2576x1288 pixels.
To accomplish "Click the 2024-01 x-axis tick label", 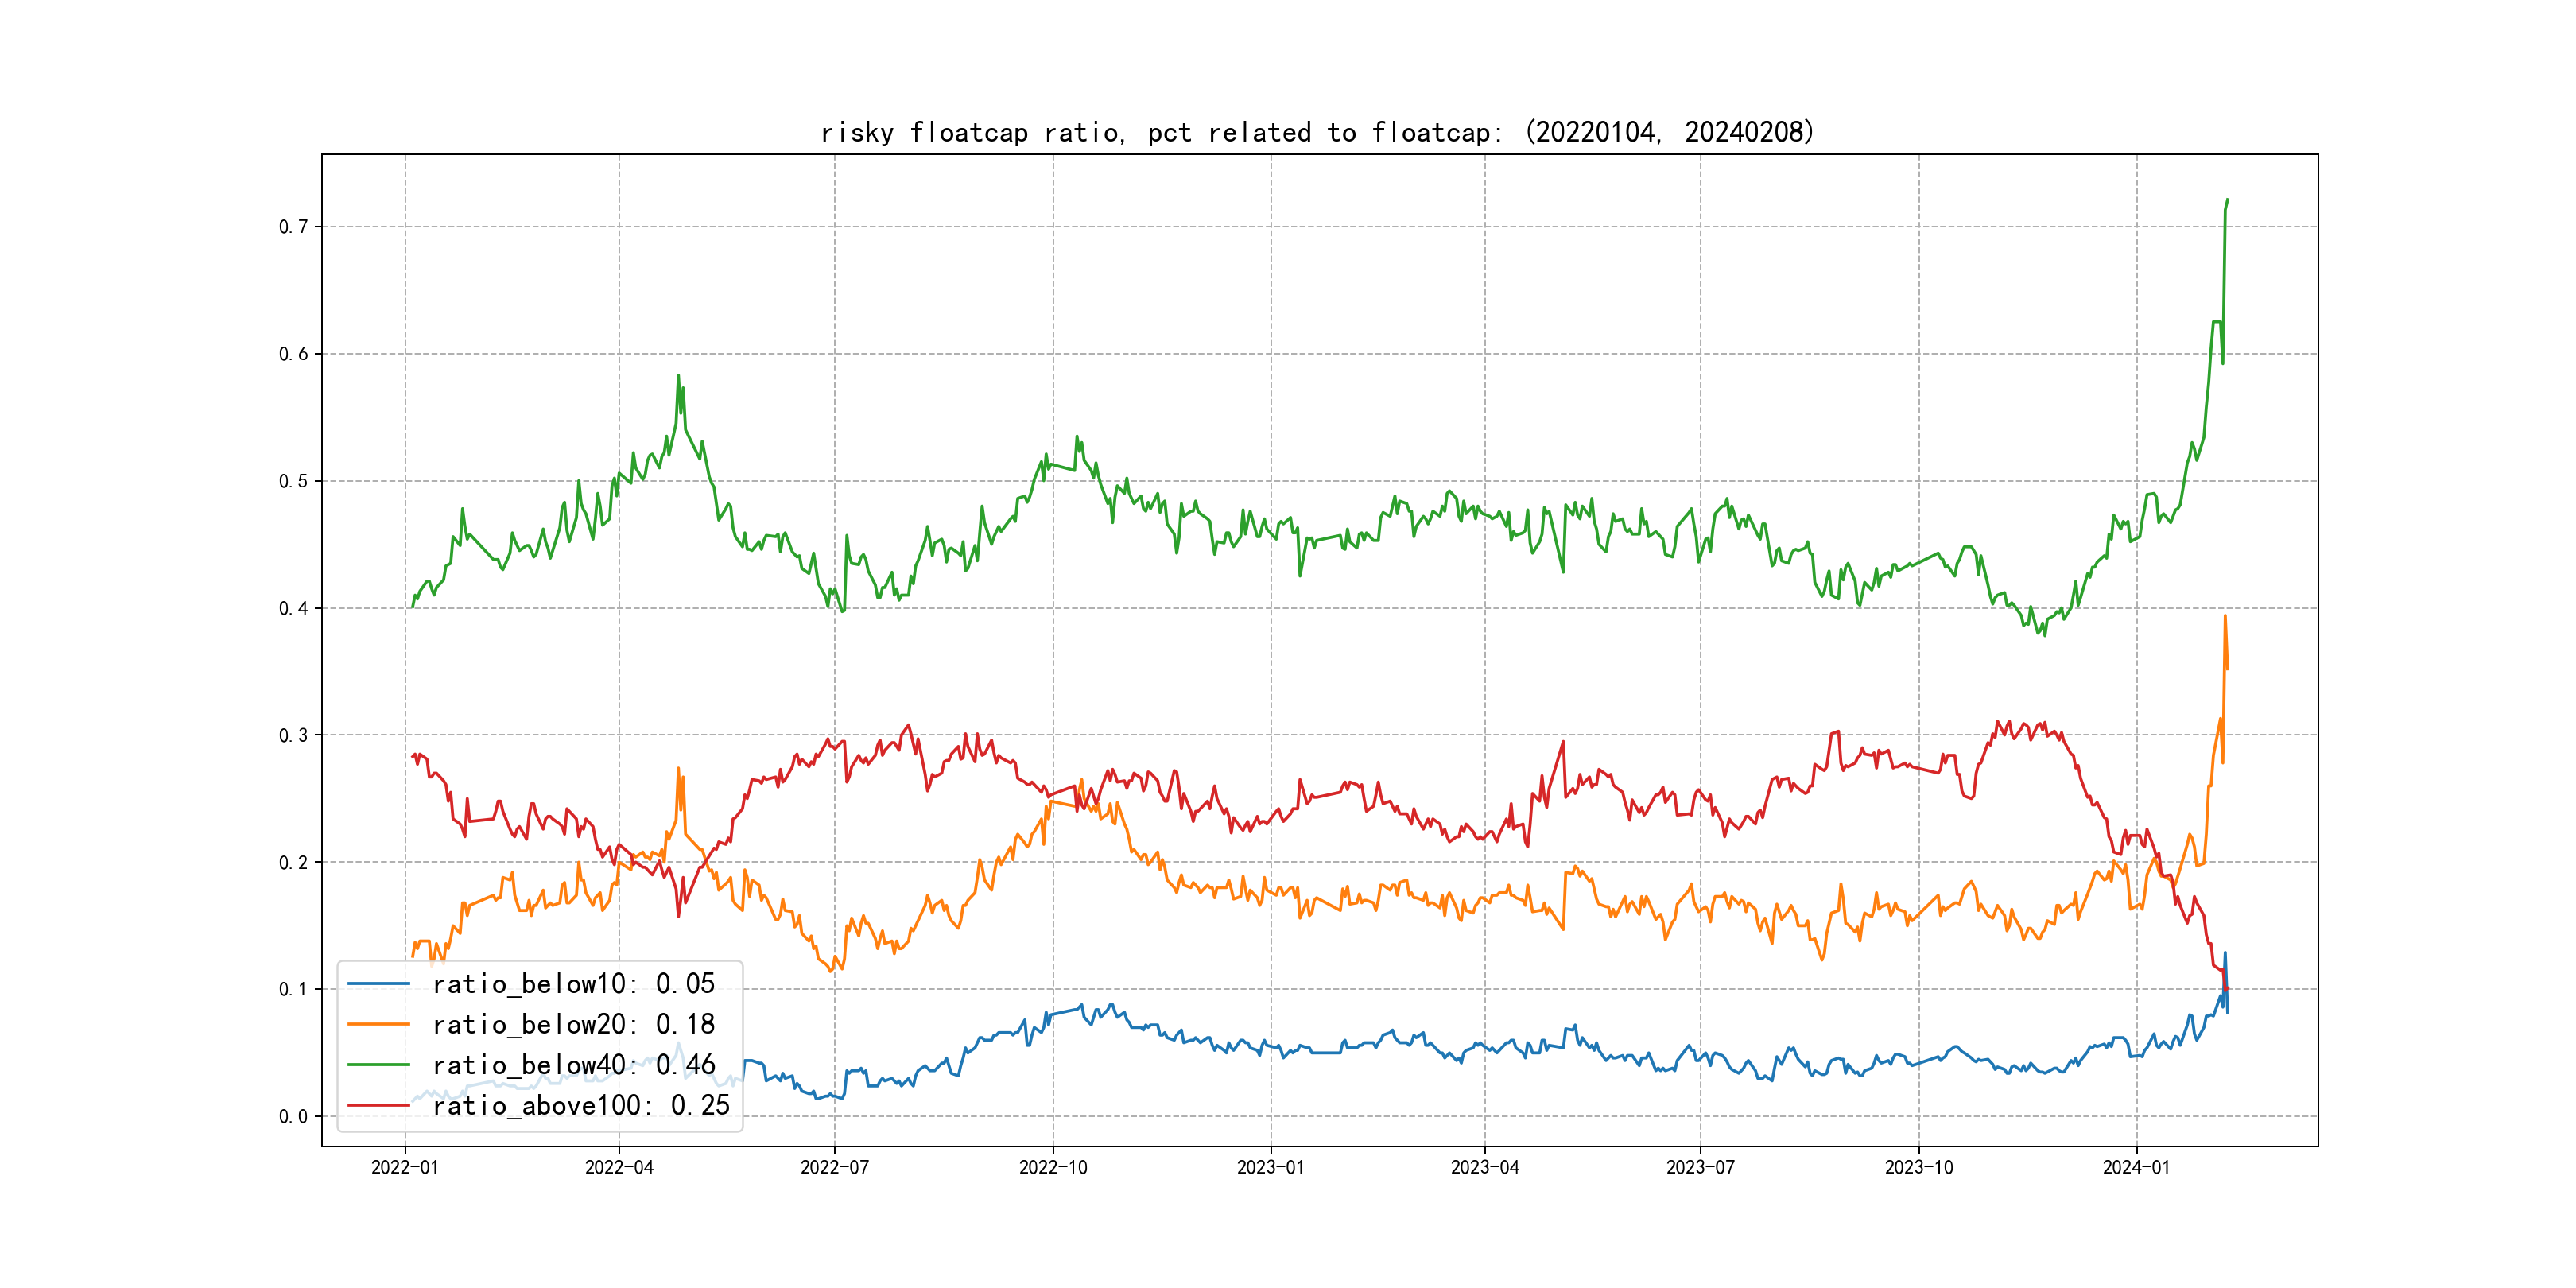I will [x=2136, y=1167].
